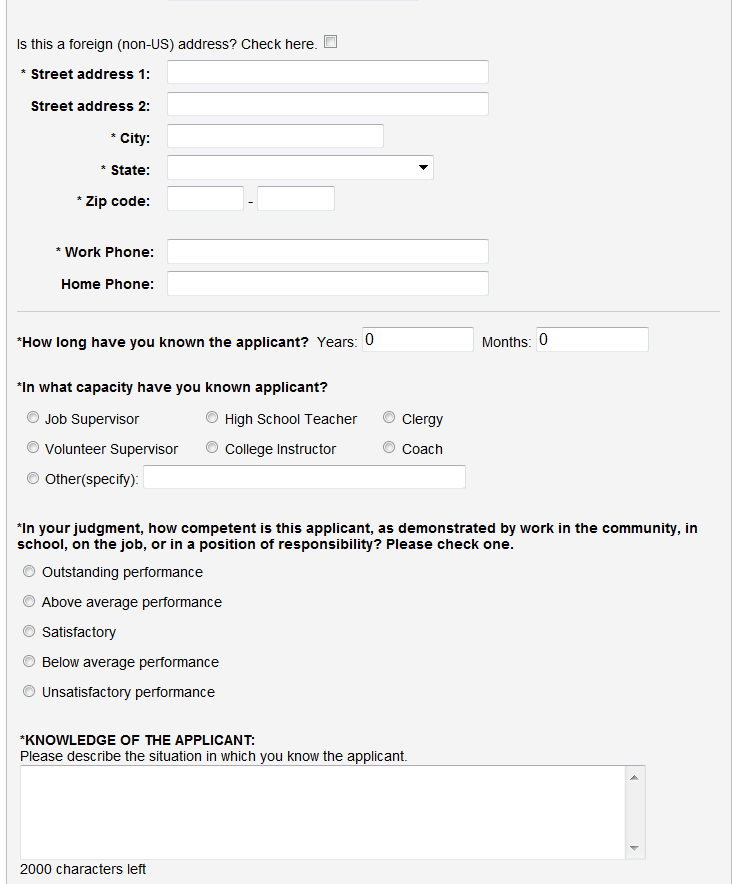Focus the Home Phone field
Viewport: 735px width, 884px height.
pos(327,284)
